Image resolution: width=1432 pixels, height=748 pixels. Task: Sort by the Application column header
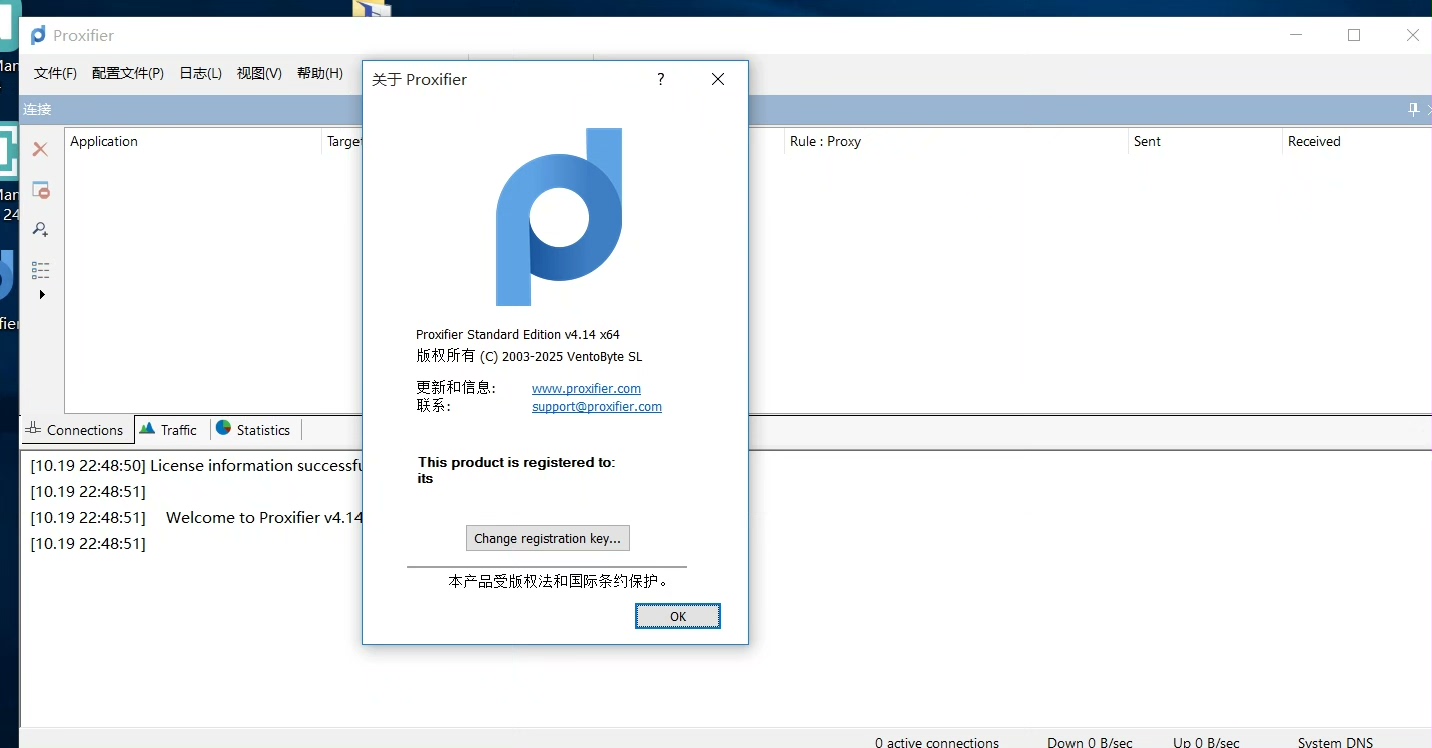[193, 141]
